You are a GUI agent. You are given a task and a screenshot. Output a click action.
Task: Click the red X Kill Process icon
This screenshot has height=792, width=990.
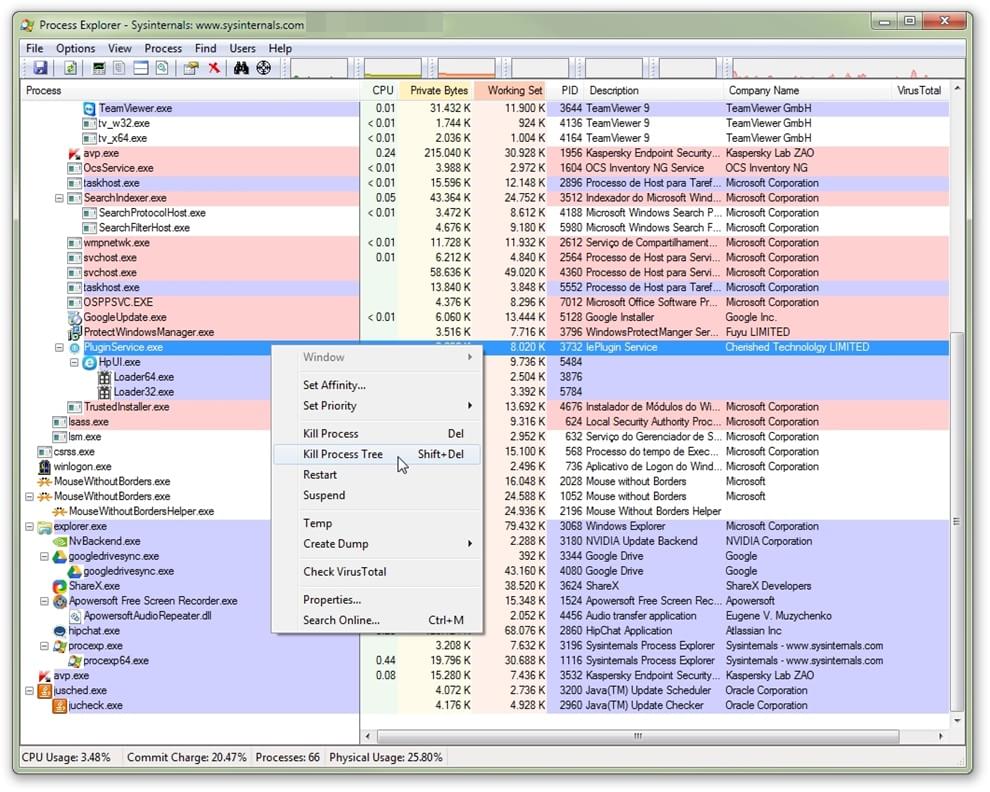[214, 68]
